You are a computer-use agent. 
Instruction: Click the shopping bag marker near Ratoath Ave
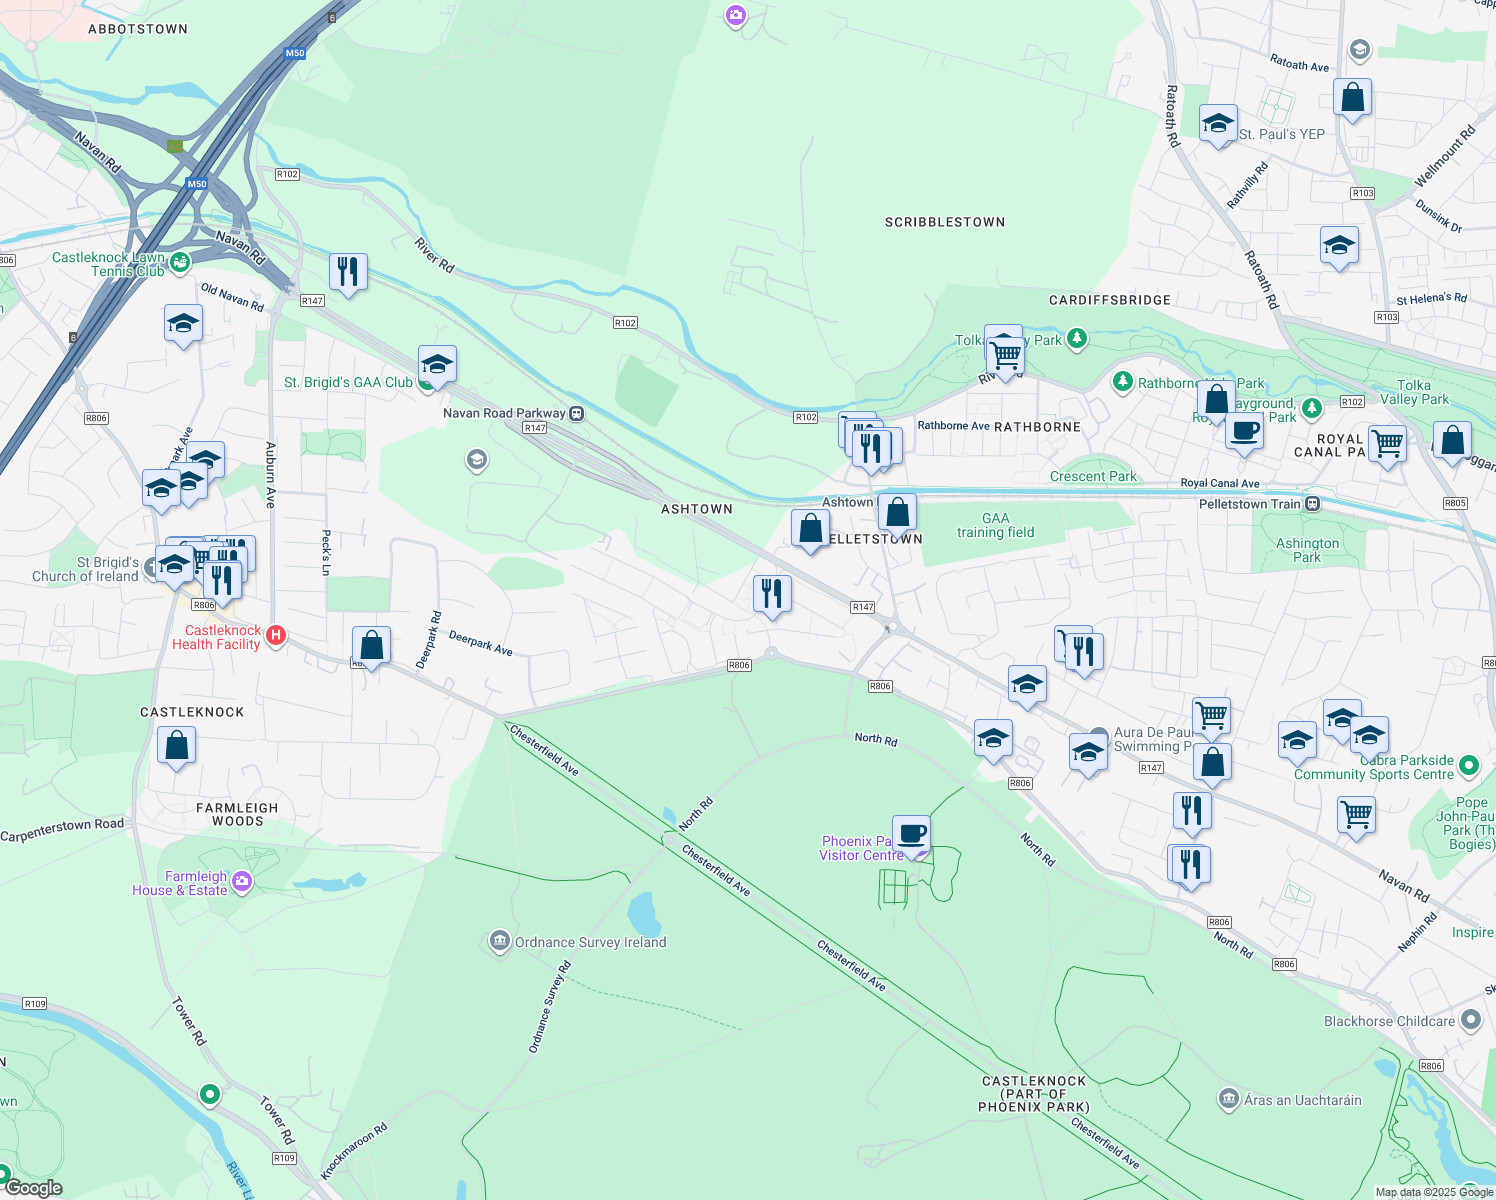pyautogui.click(x=1352, y=98)
